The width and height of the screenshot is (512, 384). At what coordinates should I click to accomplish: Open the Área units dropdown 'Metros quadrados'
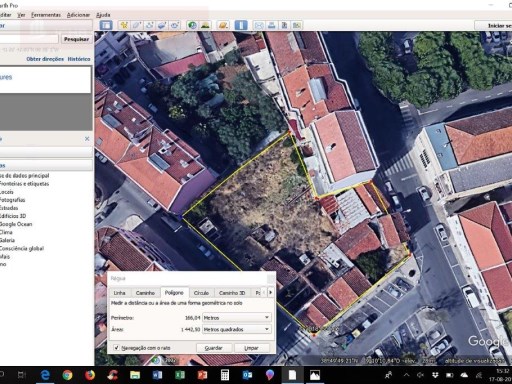[237, 329]
